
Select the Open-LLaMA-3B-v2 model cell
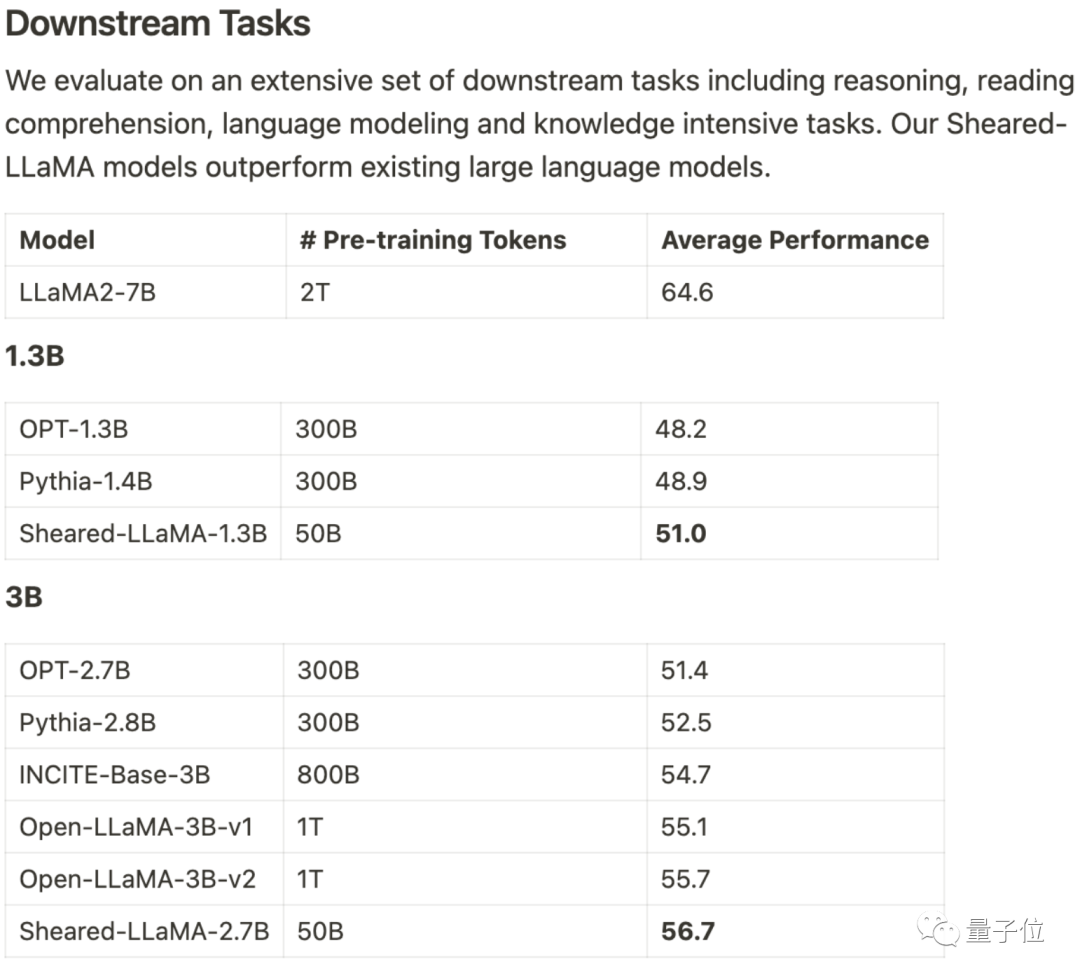138,879
